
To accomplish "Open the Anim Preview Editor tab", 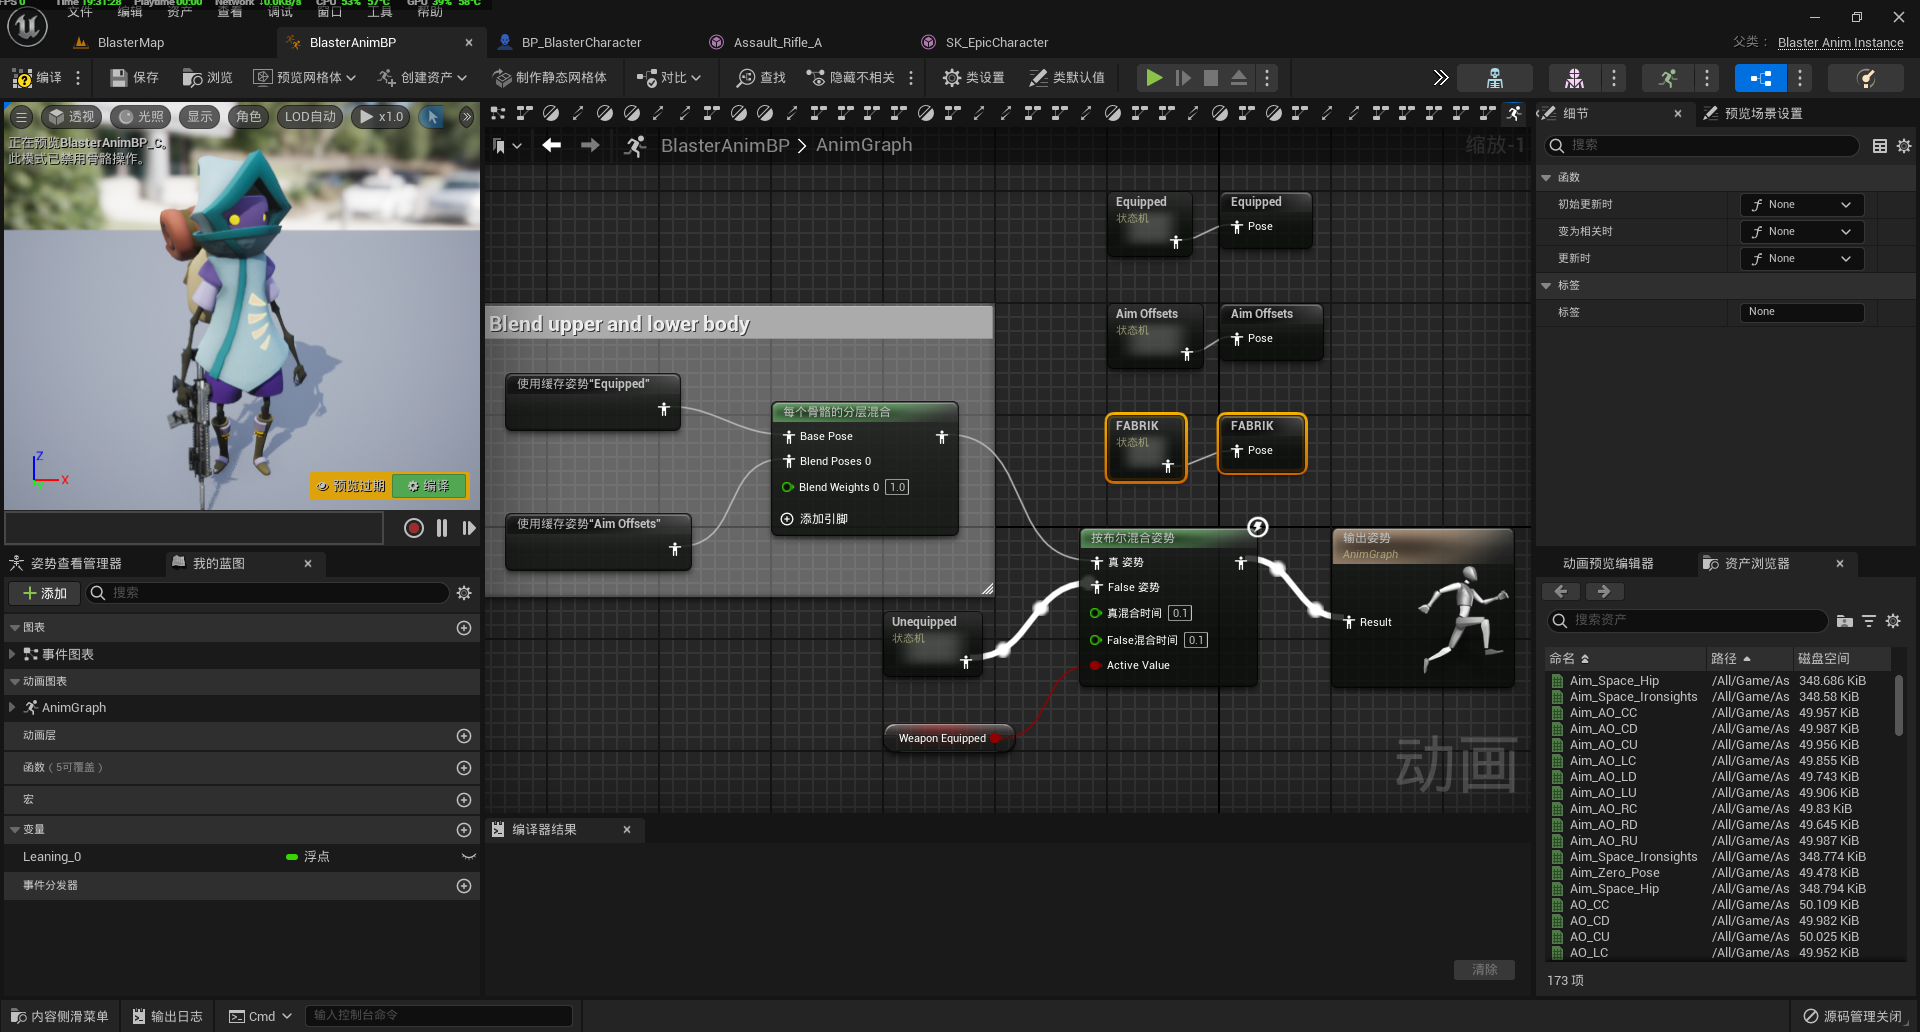I will click(1608, 564).
